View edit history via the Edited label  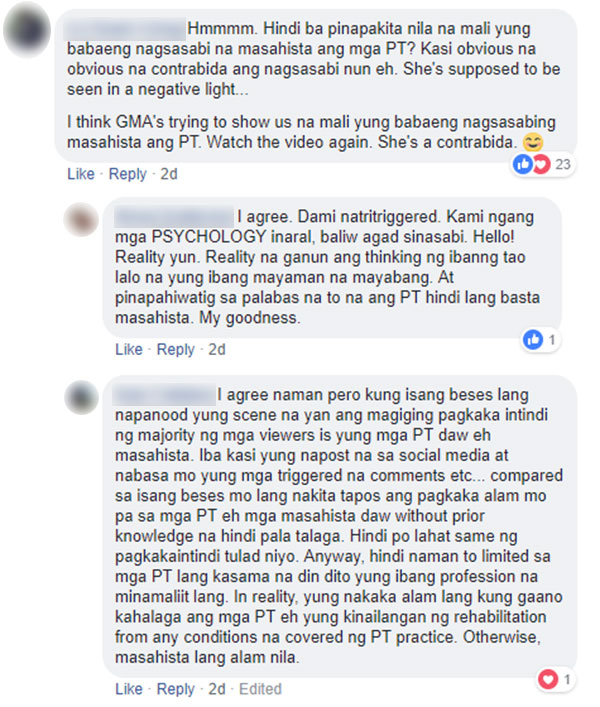[x=260, y=689]
